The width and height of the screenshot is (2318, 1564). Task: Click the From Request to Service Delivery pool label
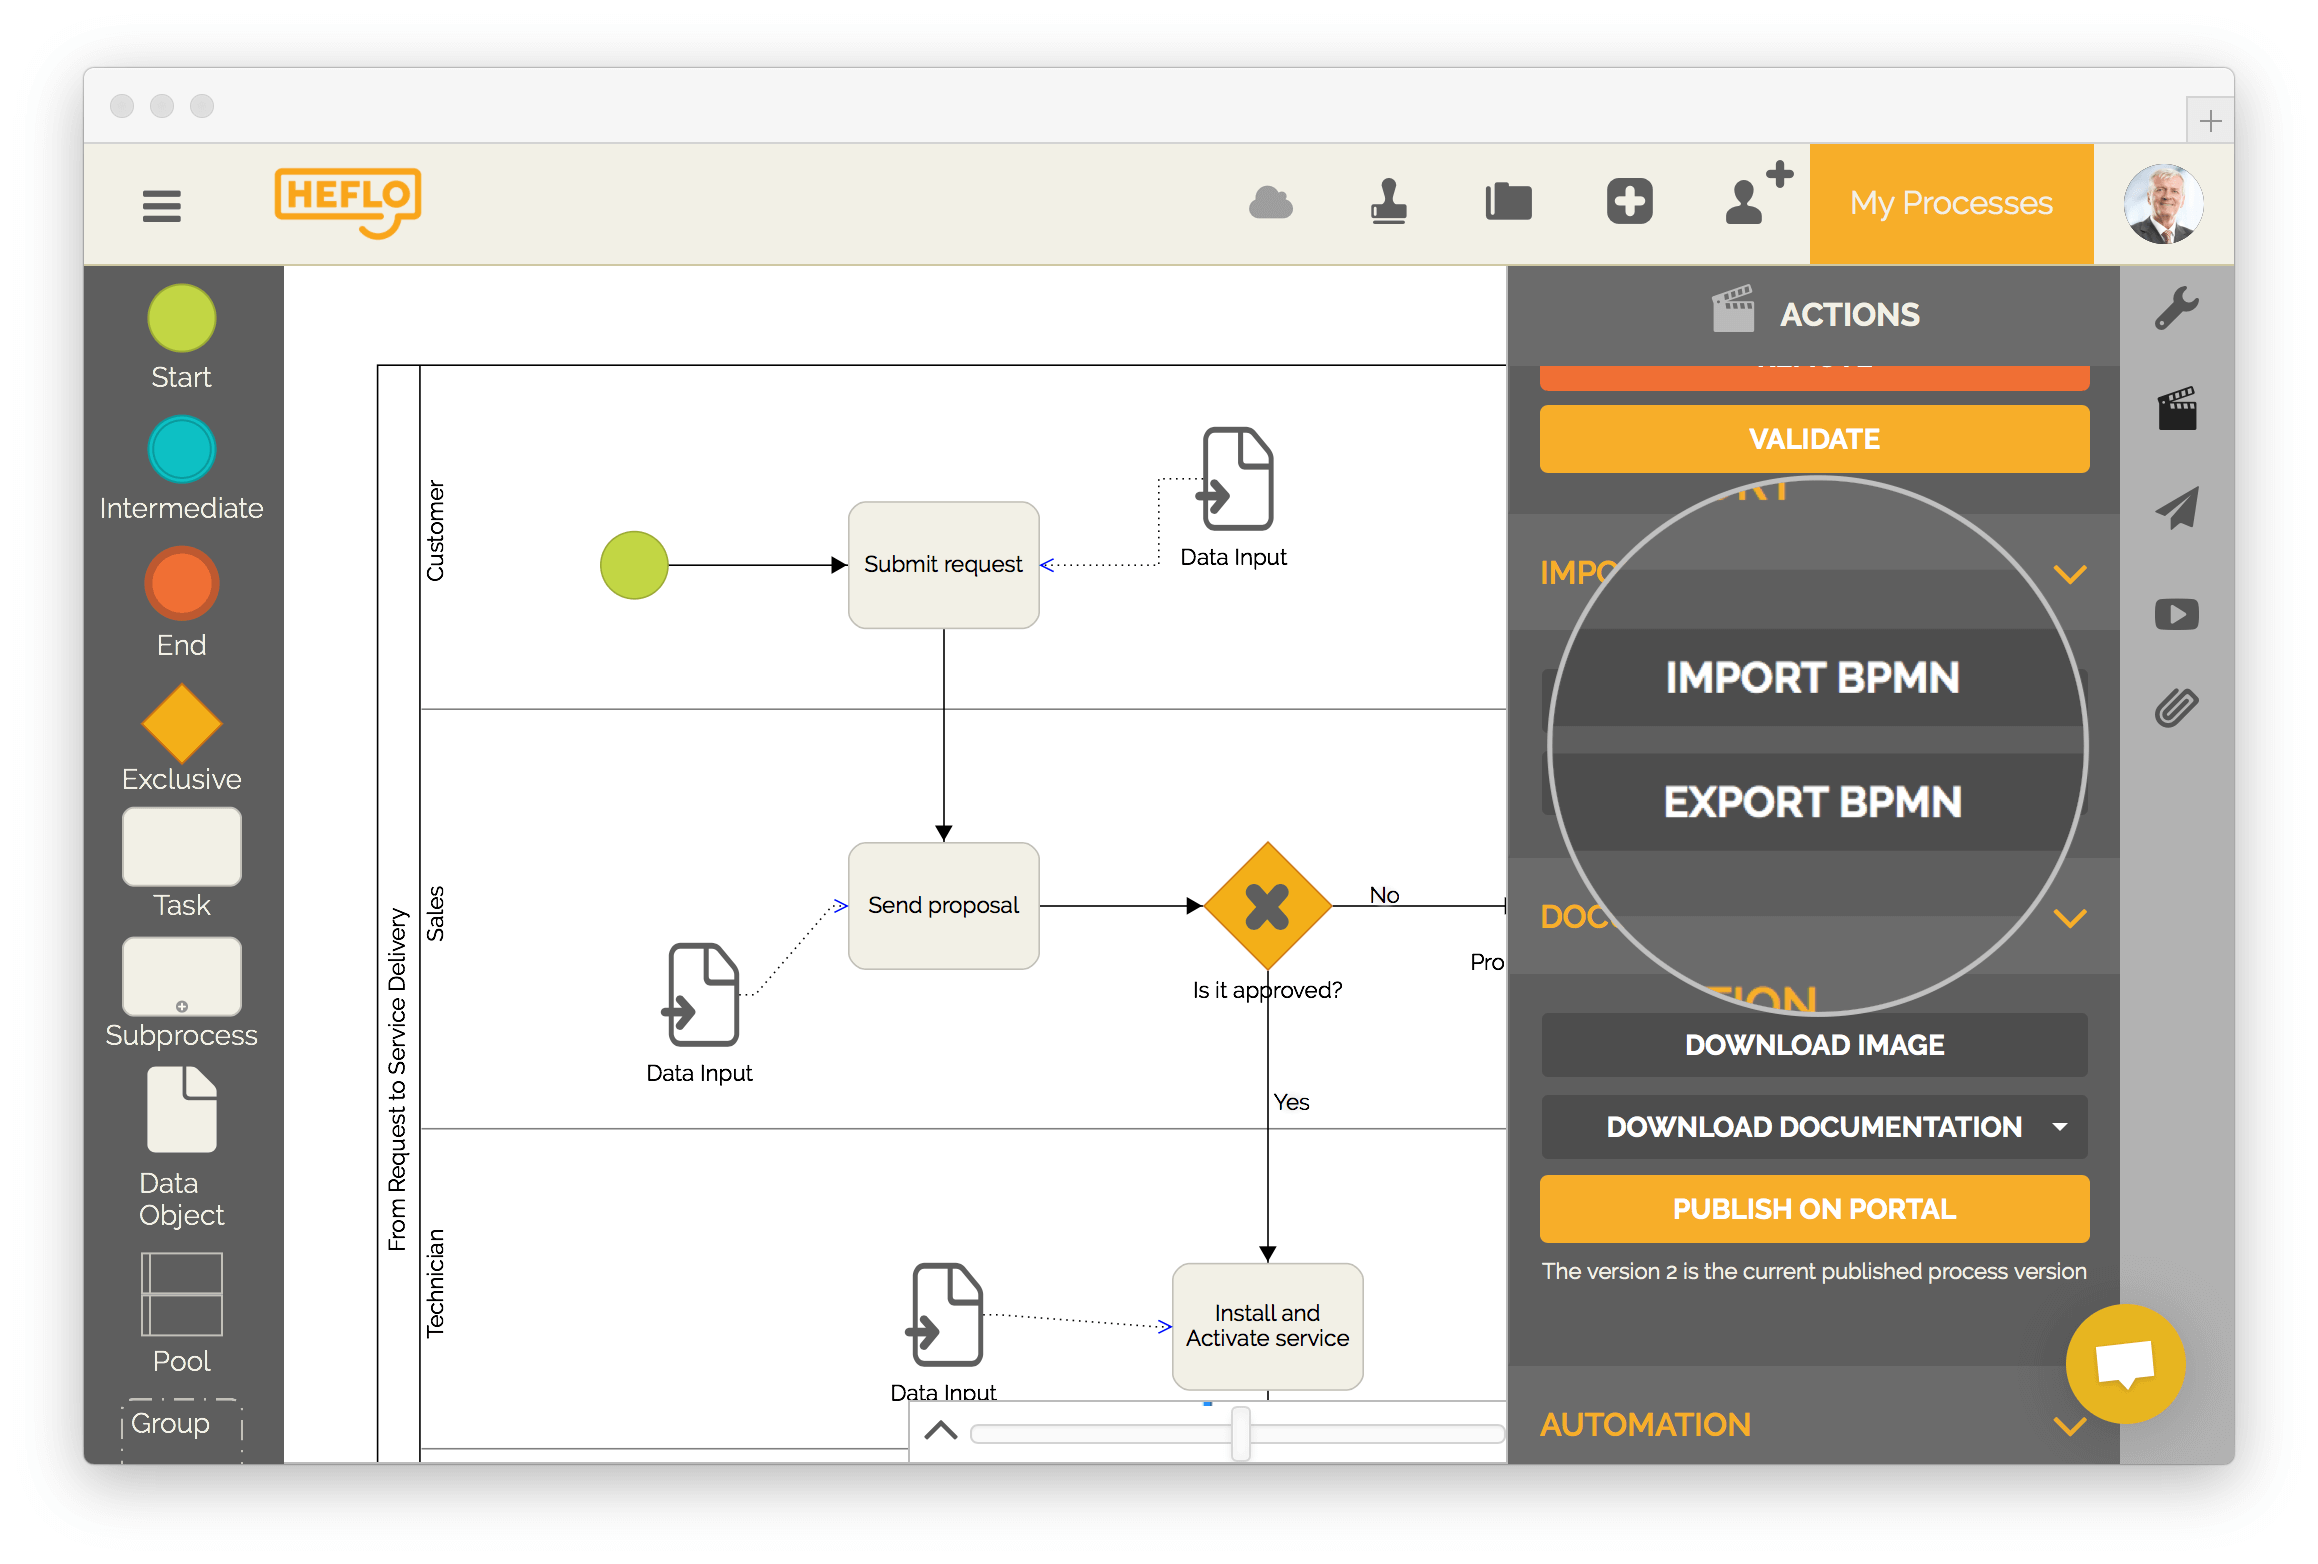(x=398, y=1079)
